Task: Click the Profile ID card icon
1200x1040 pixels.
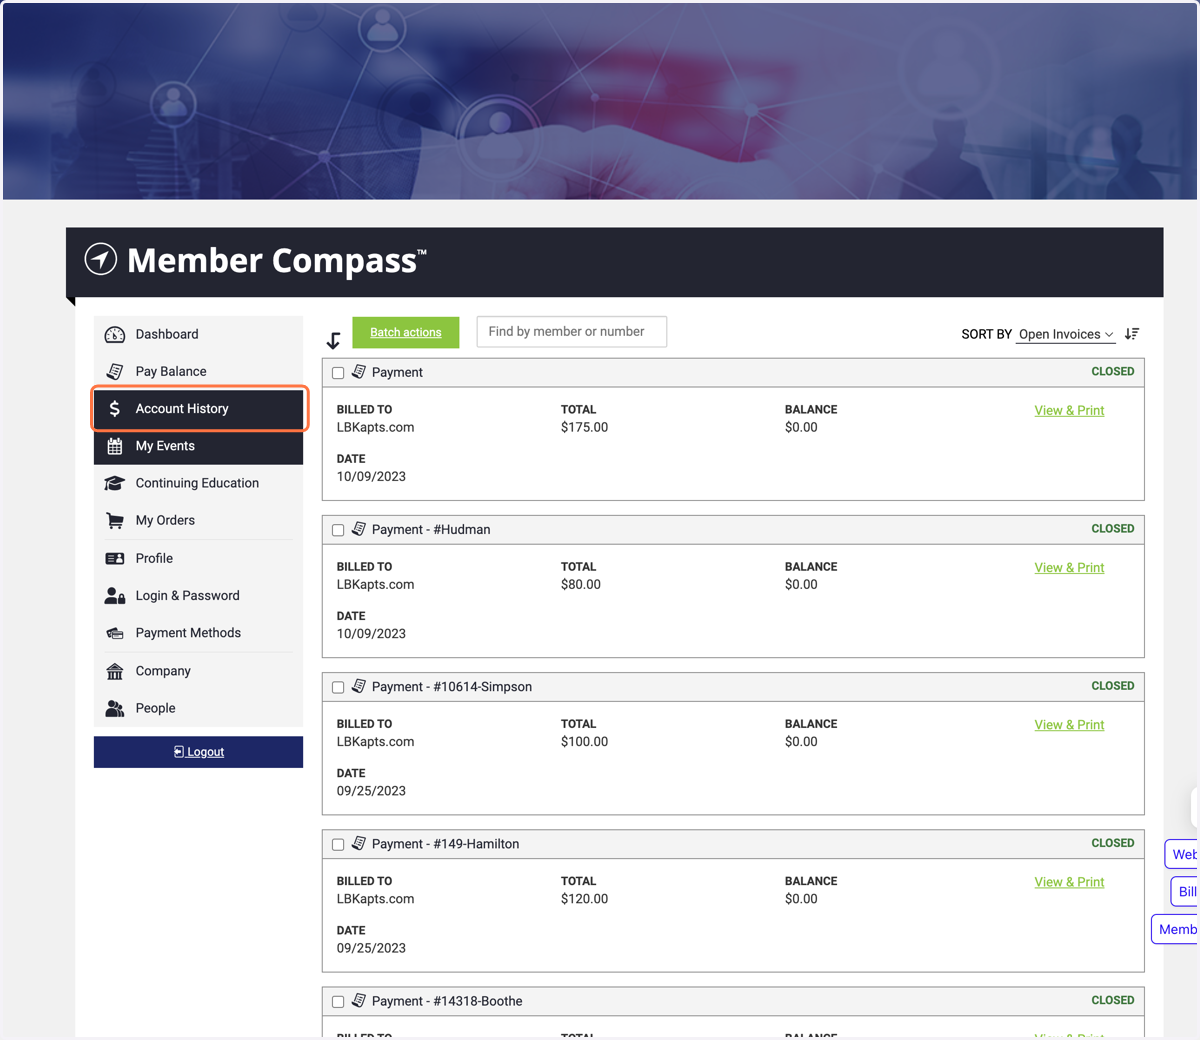Action: [115, 558]
